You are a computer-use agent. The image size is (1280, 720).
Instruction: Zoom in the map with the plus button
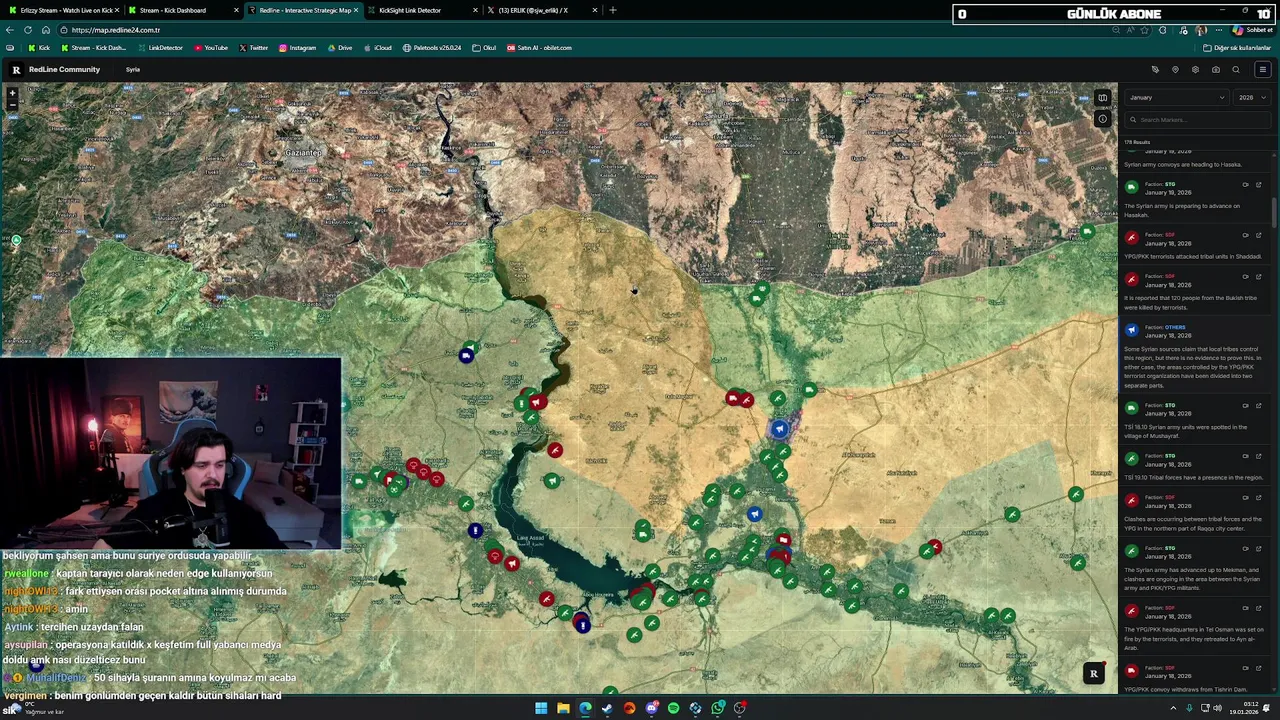click(13, 93)
